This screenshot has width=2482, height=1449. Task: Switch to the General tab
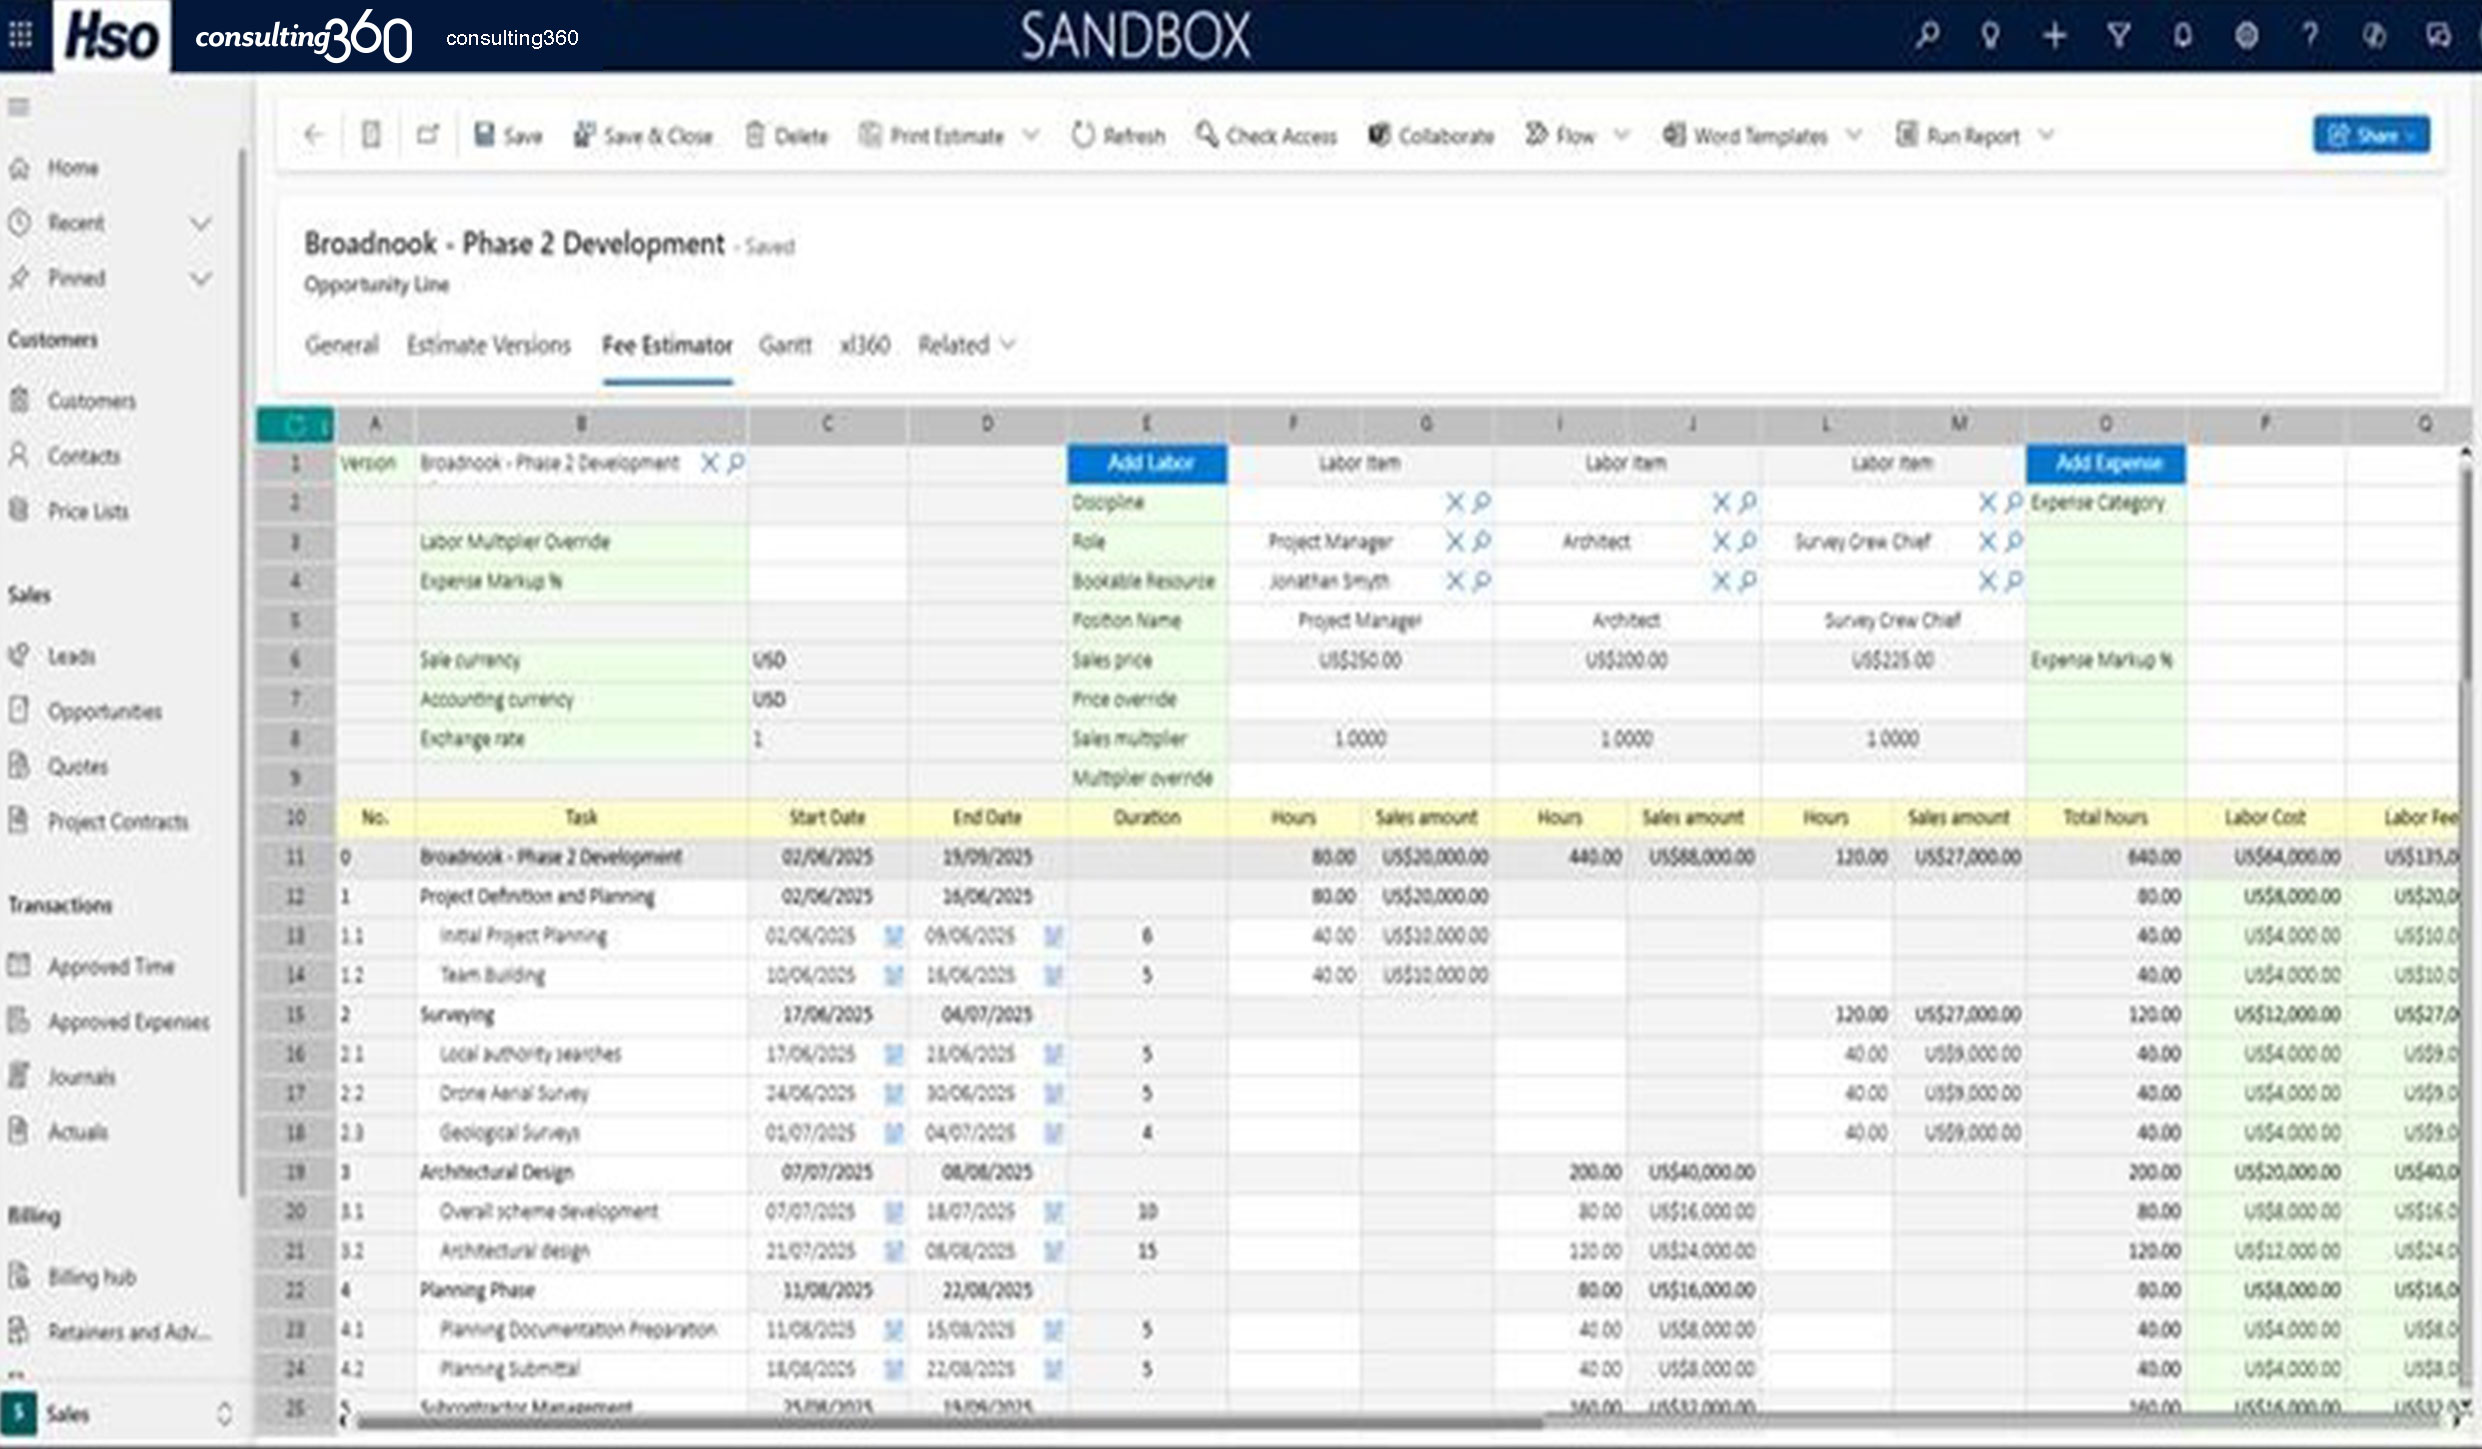point(342,345)
